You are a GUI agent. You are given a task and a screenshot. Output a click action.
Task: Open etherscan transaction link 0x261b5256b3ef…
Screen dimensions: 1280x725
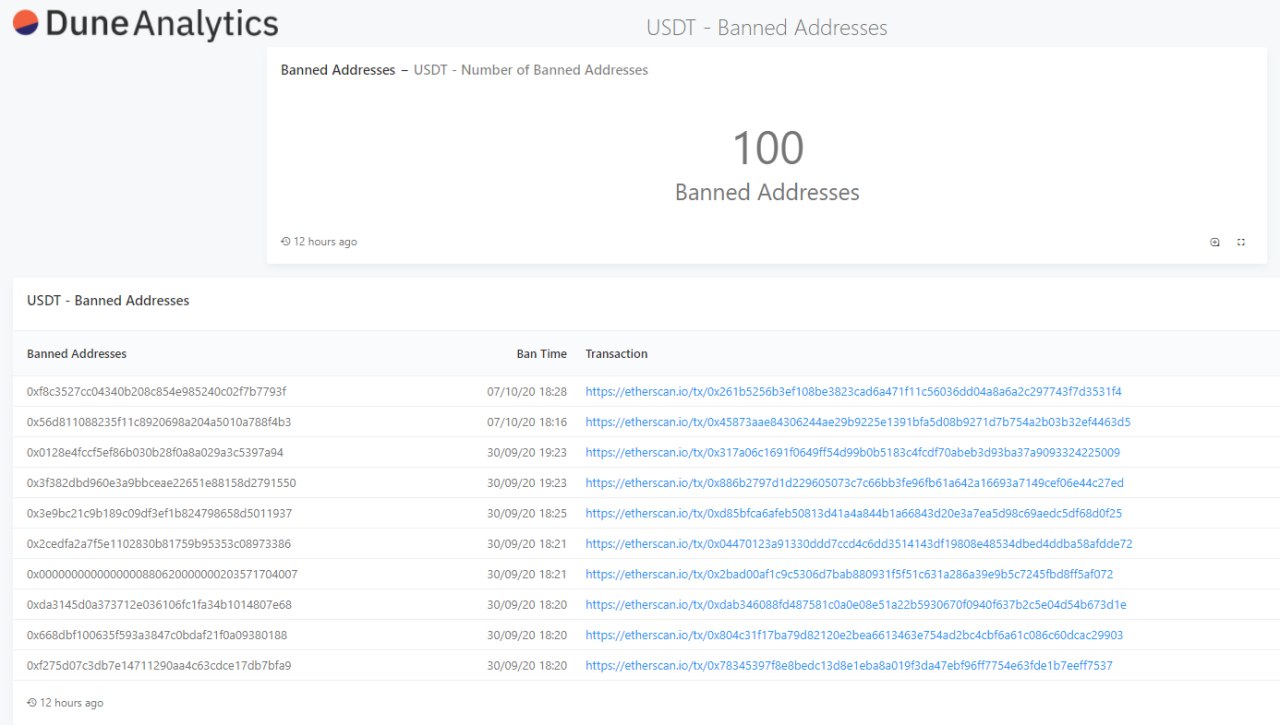coord(854,392)
